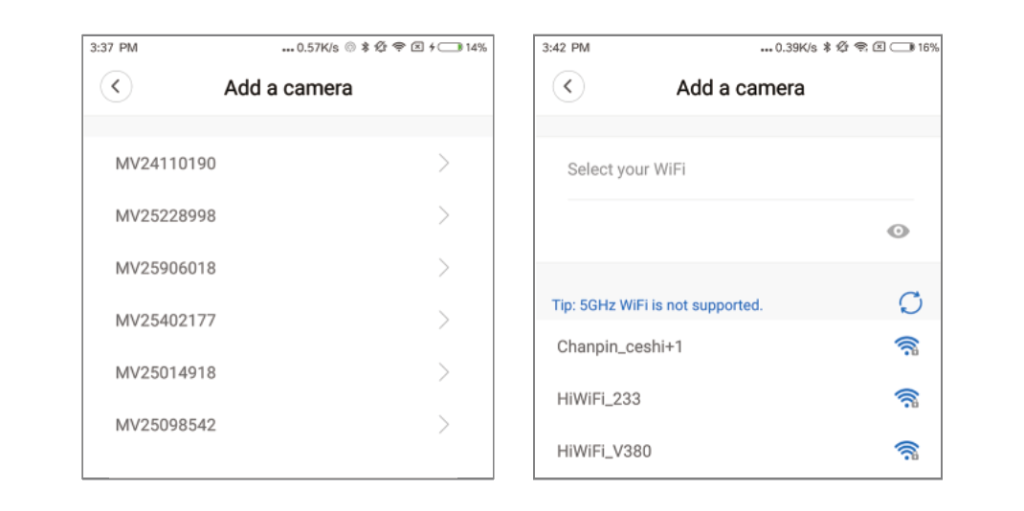Choose camera MV25906018
The height and width of the screenshot is (511, 1024).
pyautogui.click(x=166, y=268)
